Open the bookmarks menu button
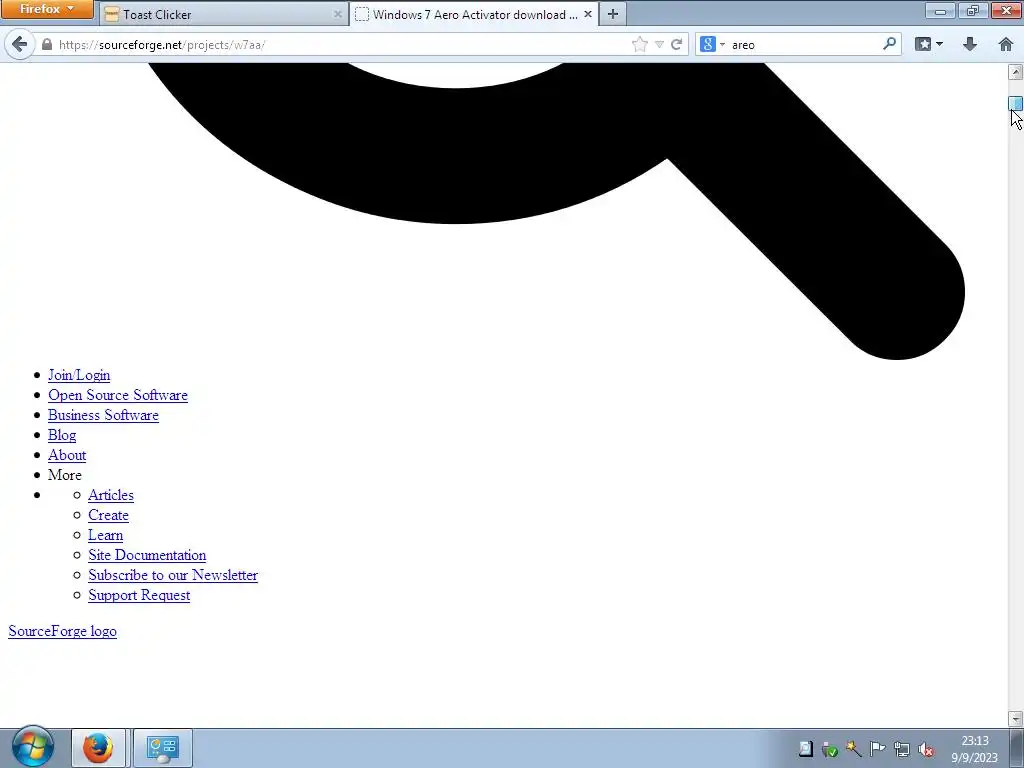This screenshot has width=1024, height=768. coord(929,44)
